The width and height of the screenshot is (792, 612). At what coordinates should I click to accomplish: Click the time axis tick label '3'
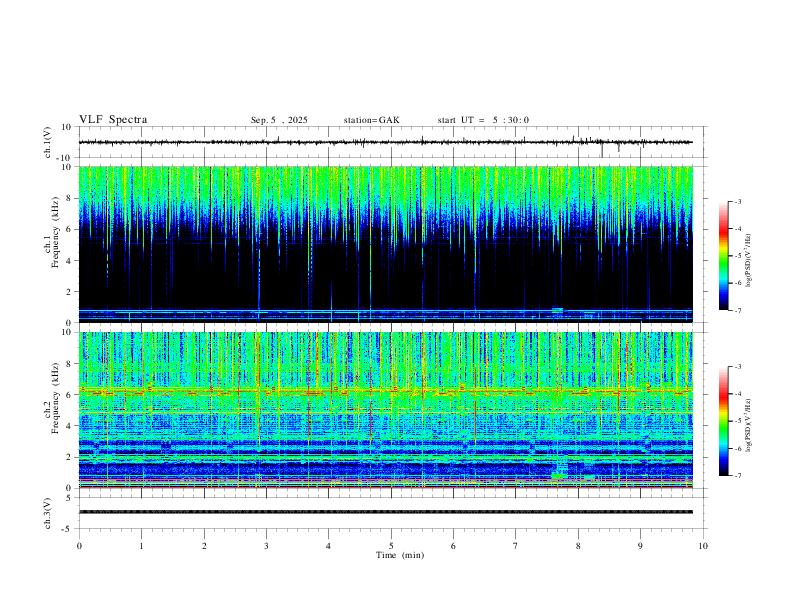[266, 546]
